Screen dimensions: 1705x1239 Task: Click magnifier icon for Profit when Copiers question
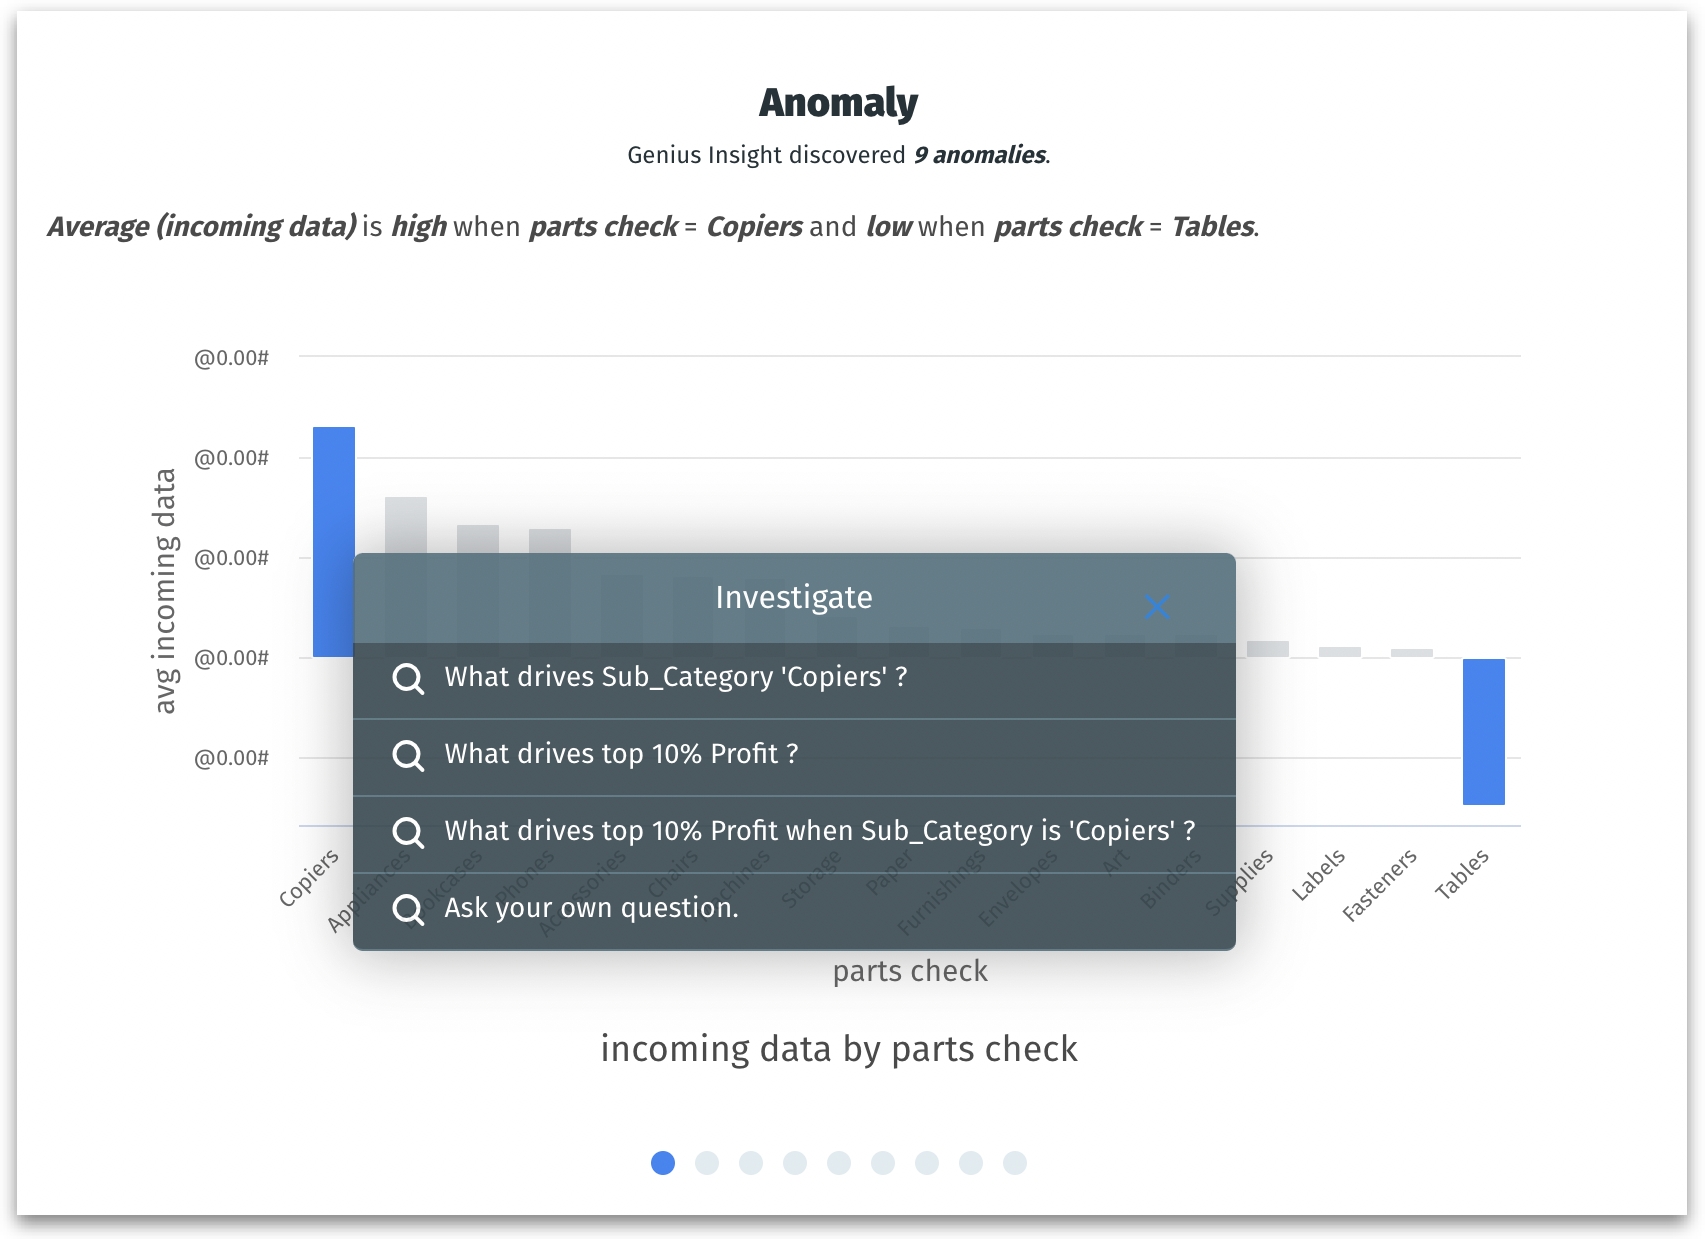[408, 832]
